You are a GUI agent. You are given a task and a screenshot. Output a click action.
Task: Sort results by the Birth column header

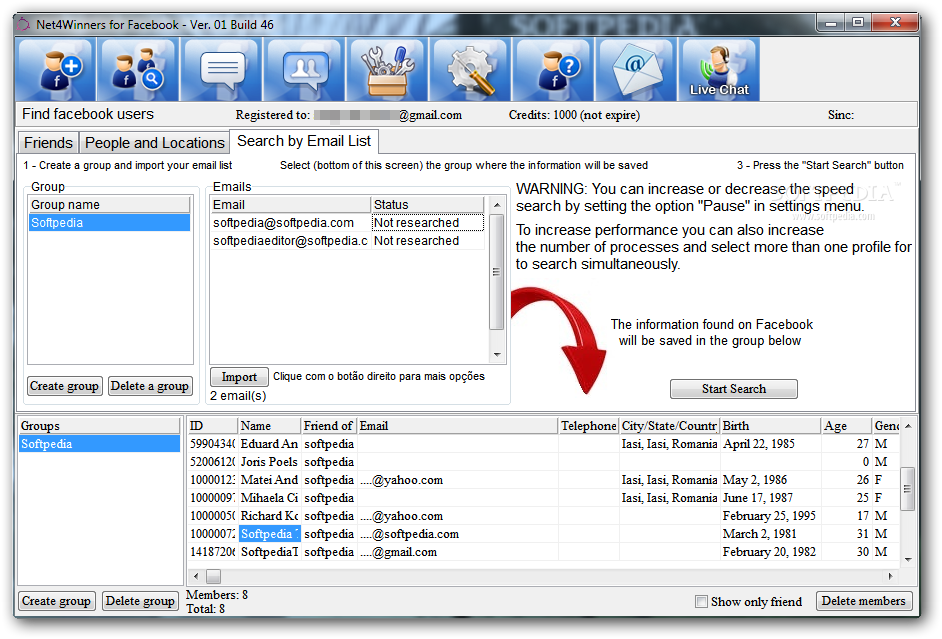point(770,426)
